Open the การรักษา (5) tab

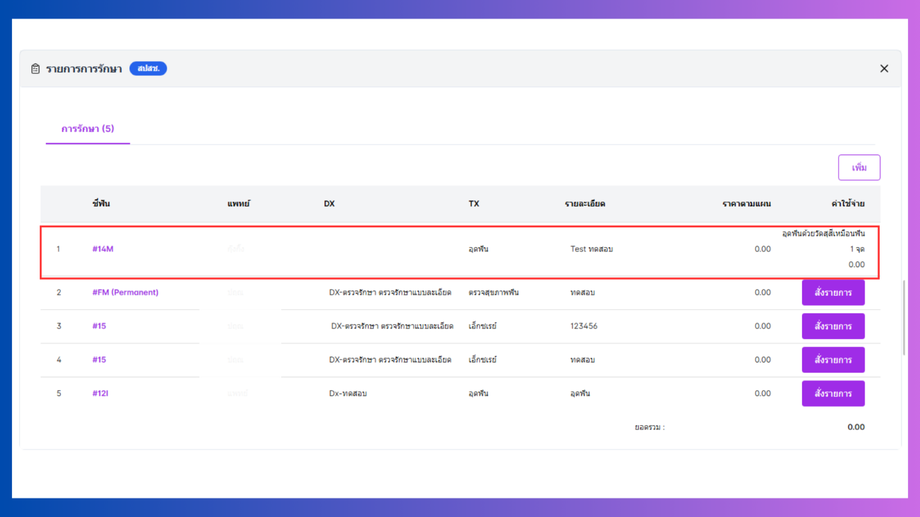tap(87, 129)
